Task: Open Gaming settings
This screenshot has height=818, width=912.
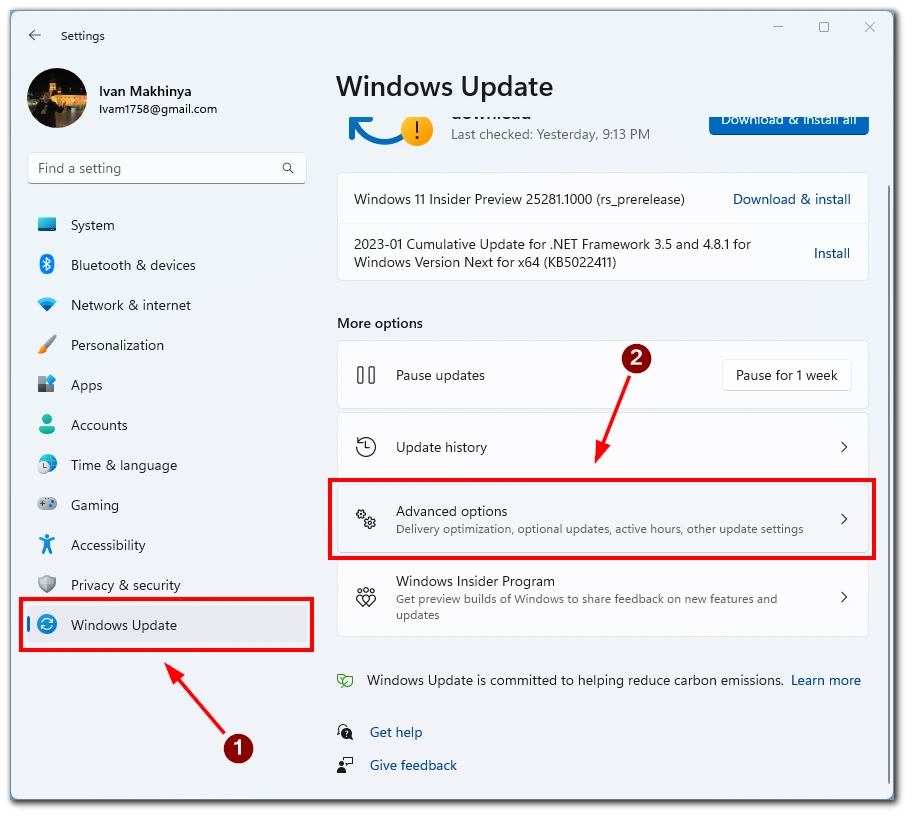Action: [x=167, y=505]
